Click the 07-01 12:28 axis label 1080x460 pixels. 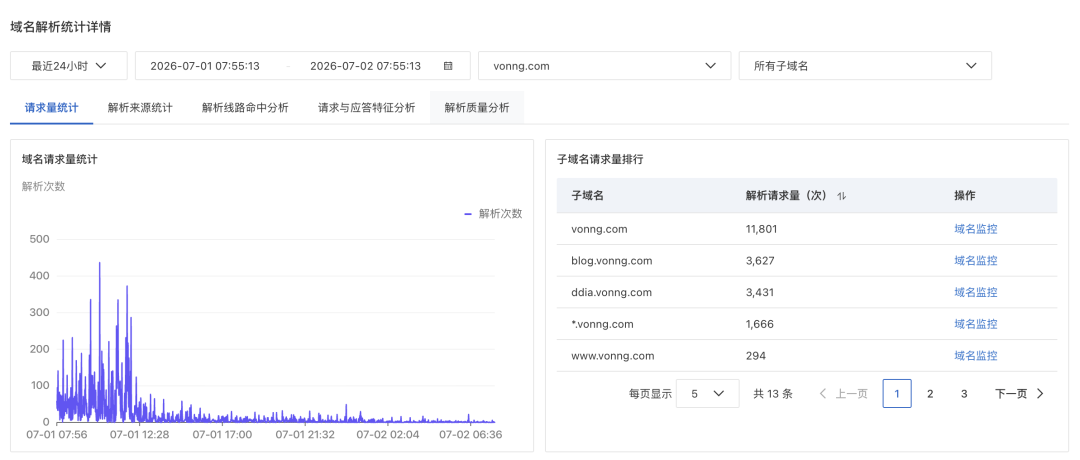(x=139, y=435)
